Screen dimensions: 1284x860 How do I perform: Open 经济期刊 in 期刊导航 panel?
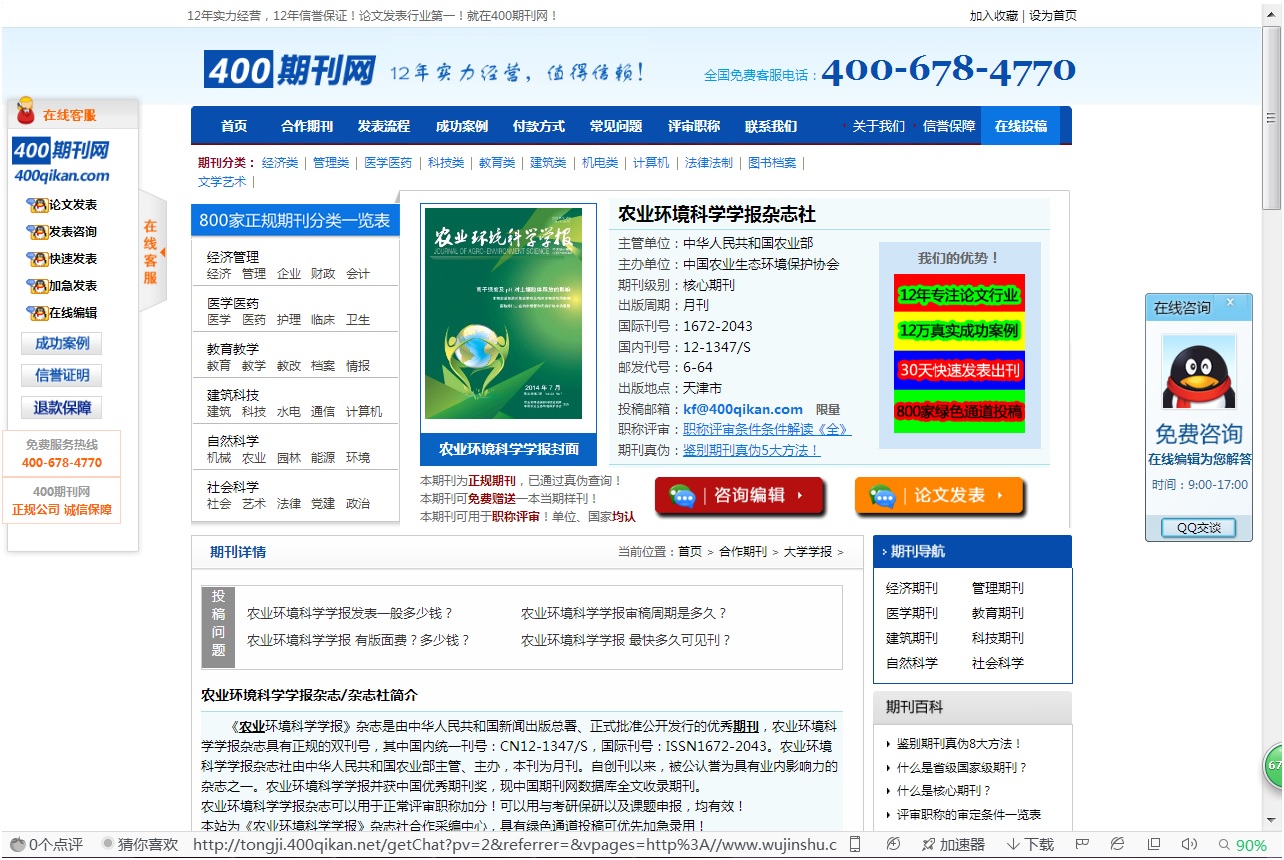tap(912, 588)
